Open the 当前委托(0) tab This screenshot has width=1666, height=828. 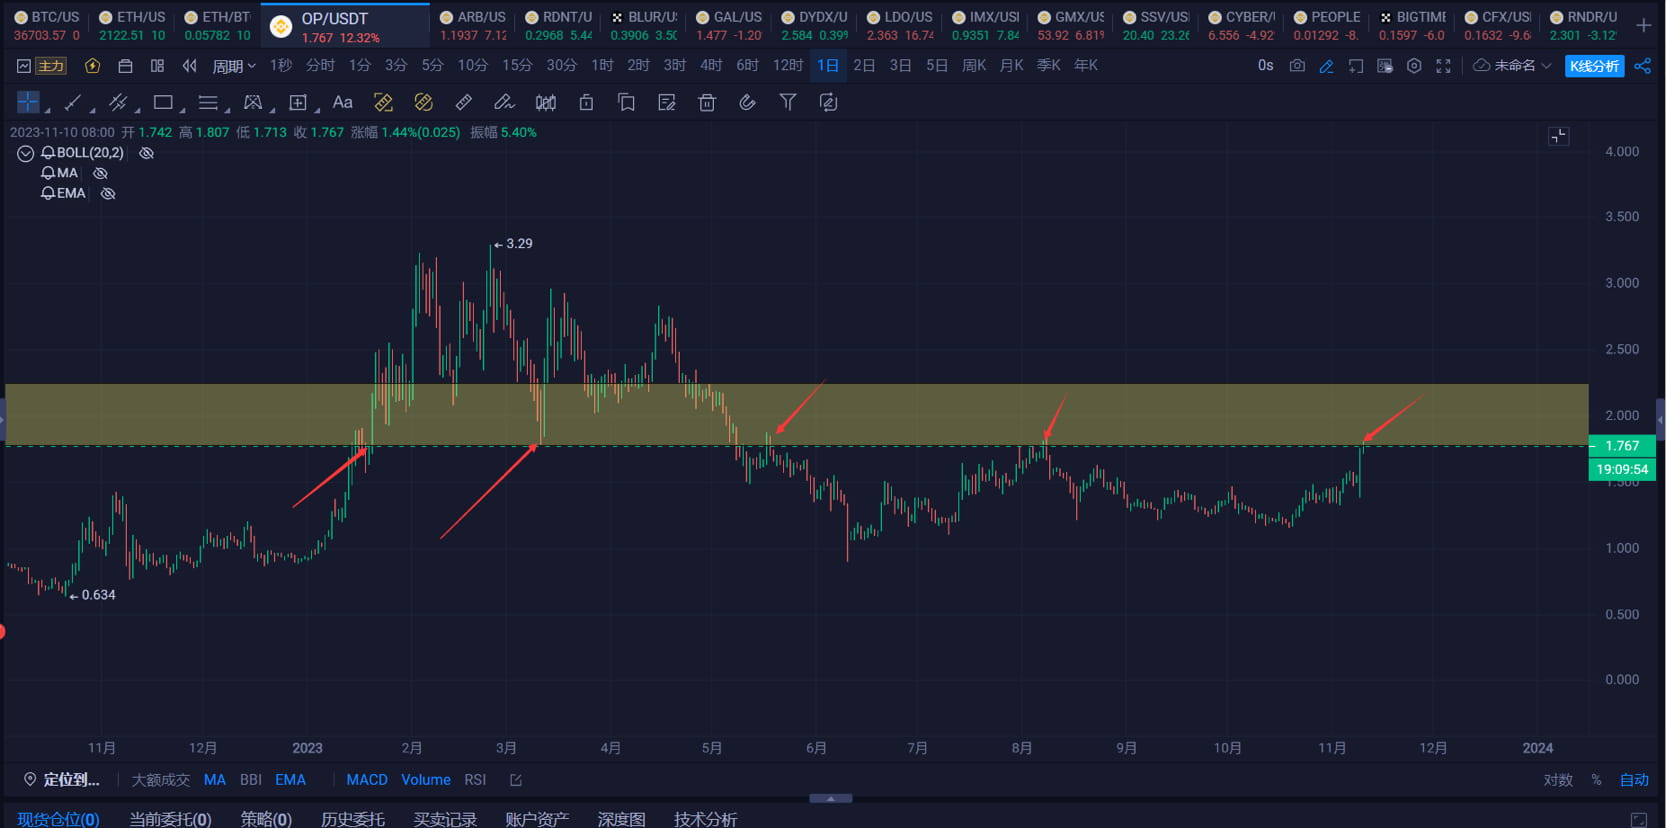tap(170, 819)
